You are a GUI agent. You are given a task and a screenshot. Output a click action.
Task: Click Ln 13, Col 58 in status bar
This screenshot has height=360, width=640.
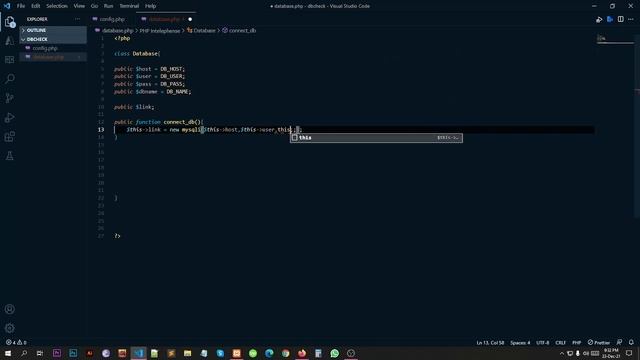coord(490,342)
